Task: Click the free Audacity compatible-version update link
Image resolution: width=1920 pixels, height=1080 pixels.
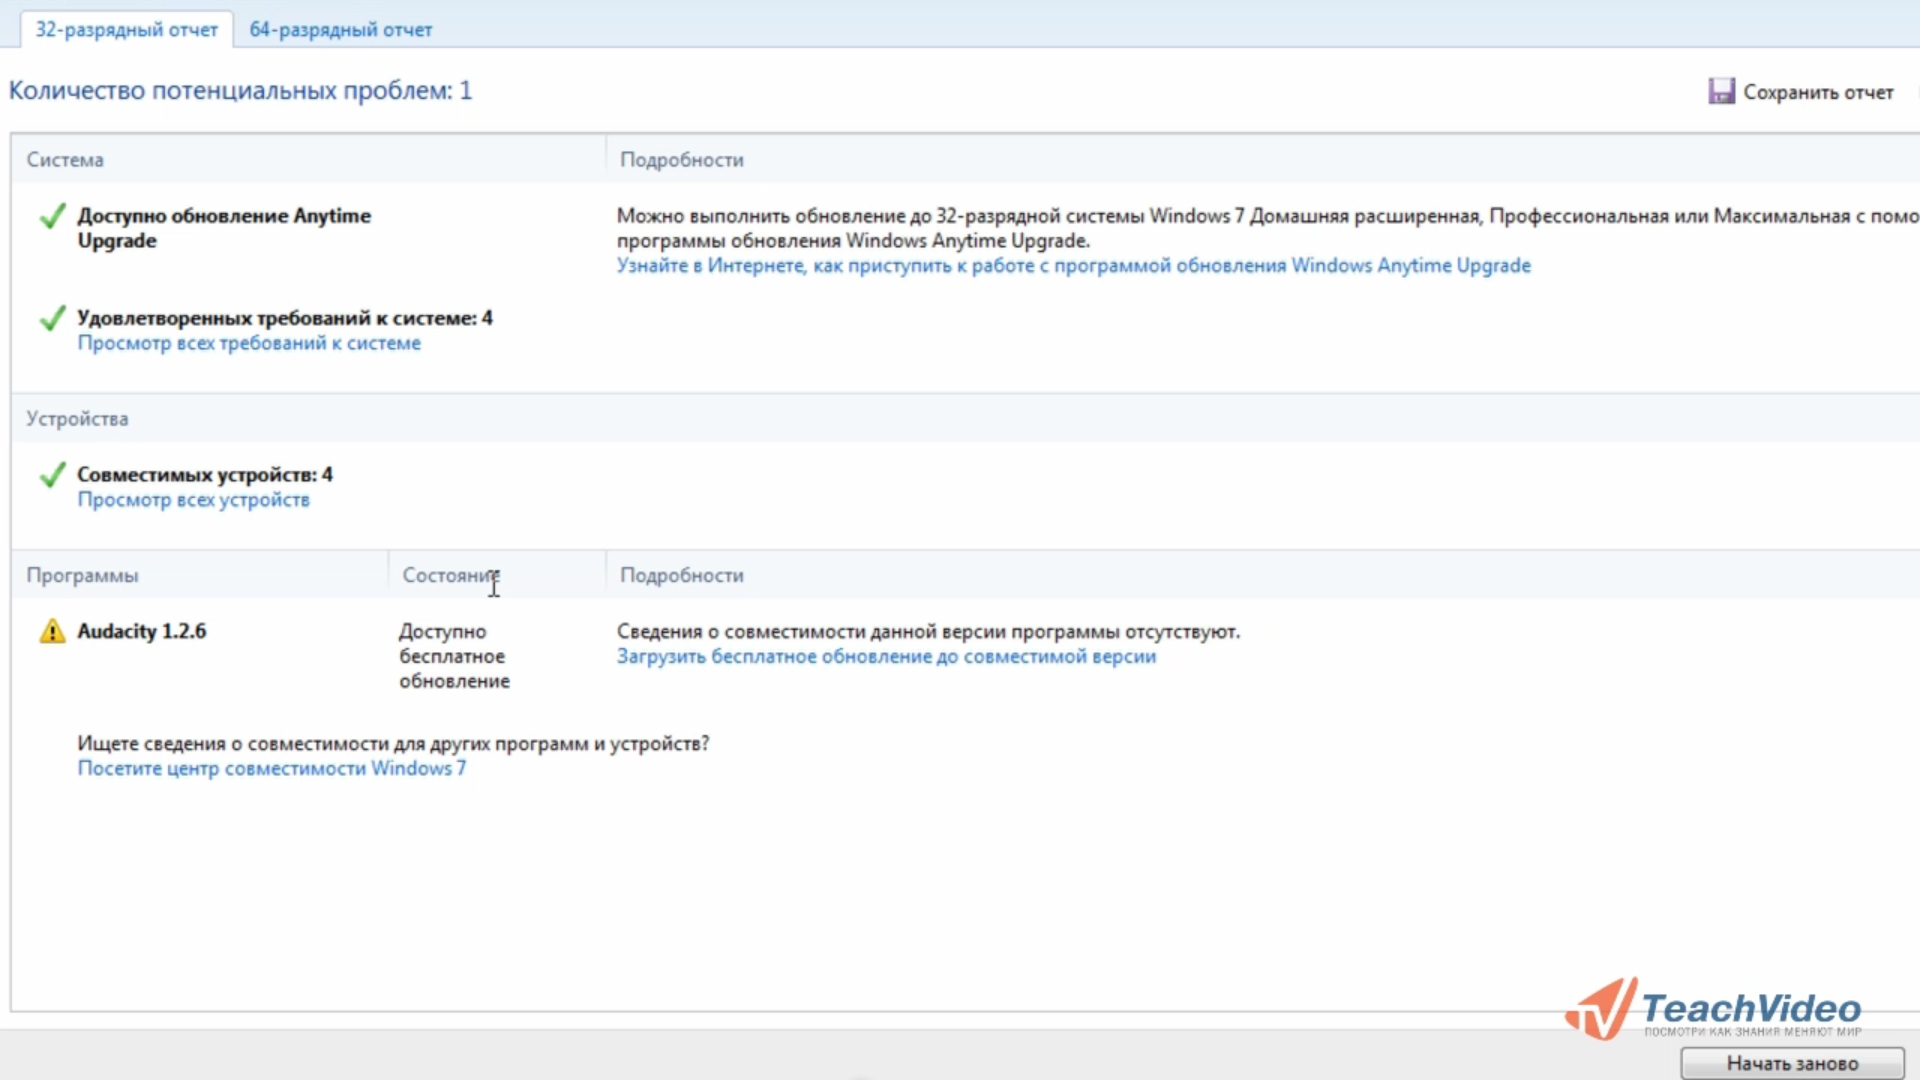Action: point(886,657)
